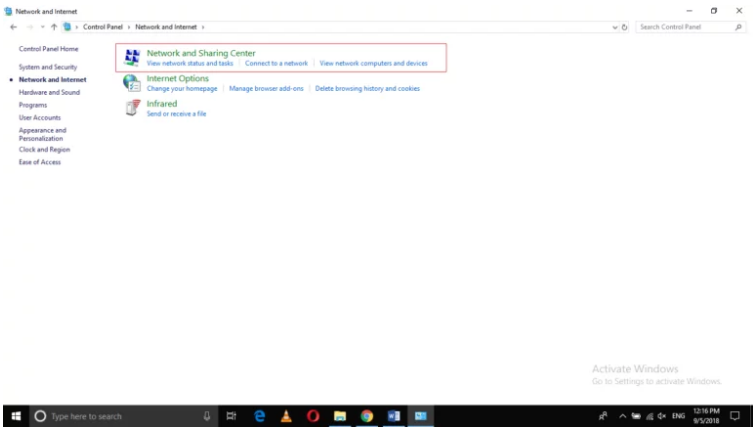Launch VLC media player from the taskbar

pos(286,416)
